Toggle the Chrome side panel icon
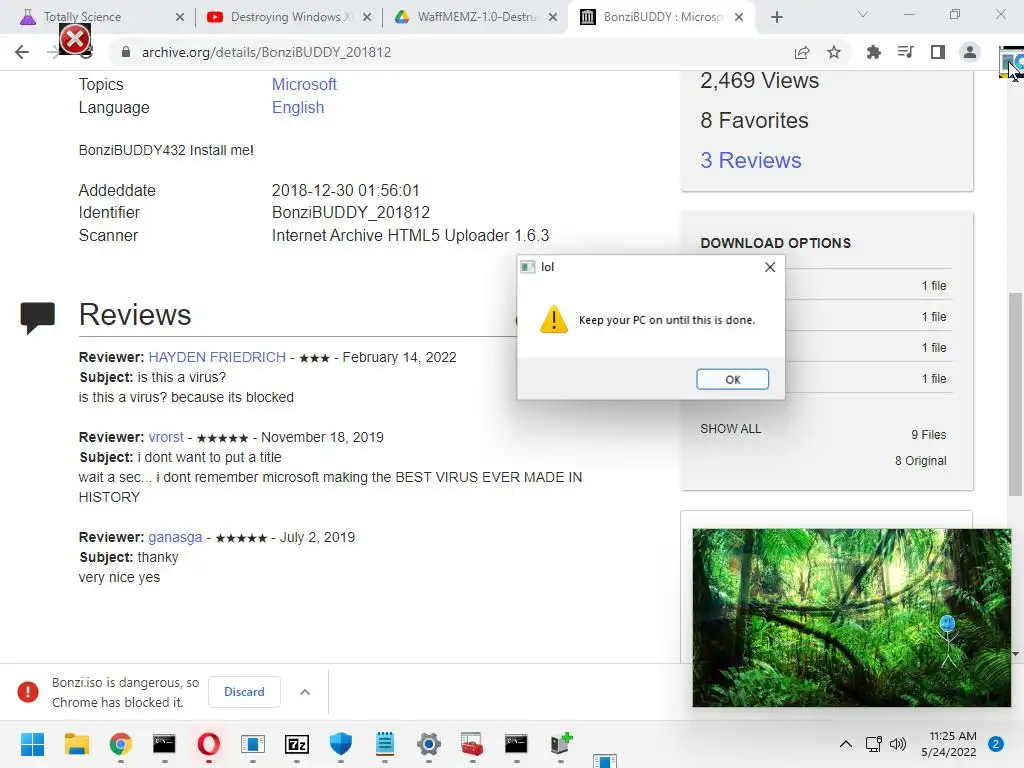 coord(938,52)
